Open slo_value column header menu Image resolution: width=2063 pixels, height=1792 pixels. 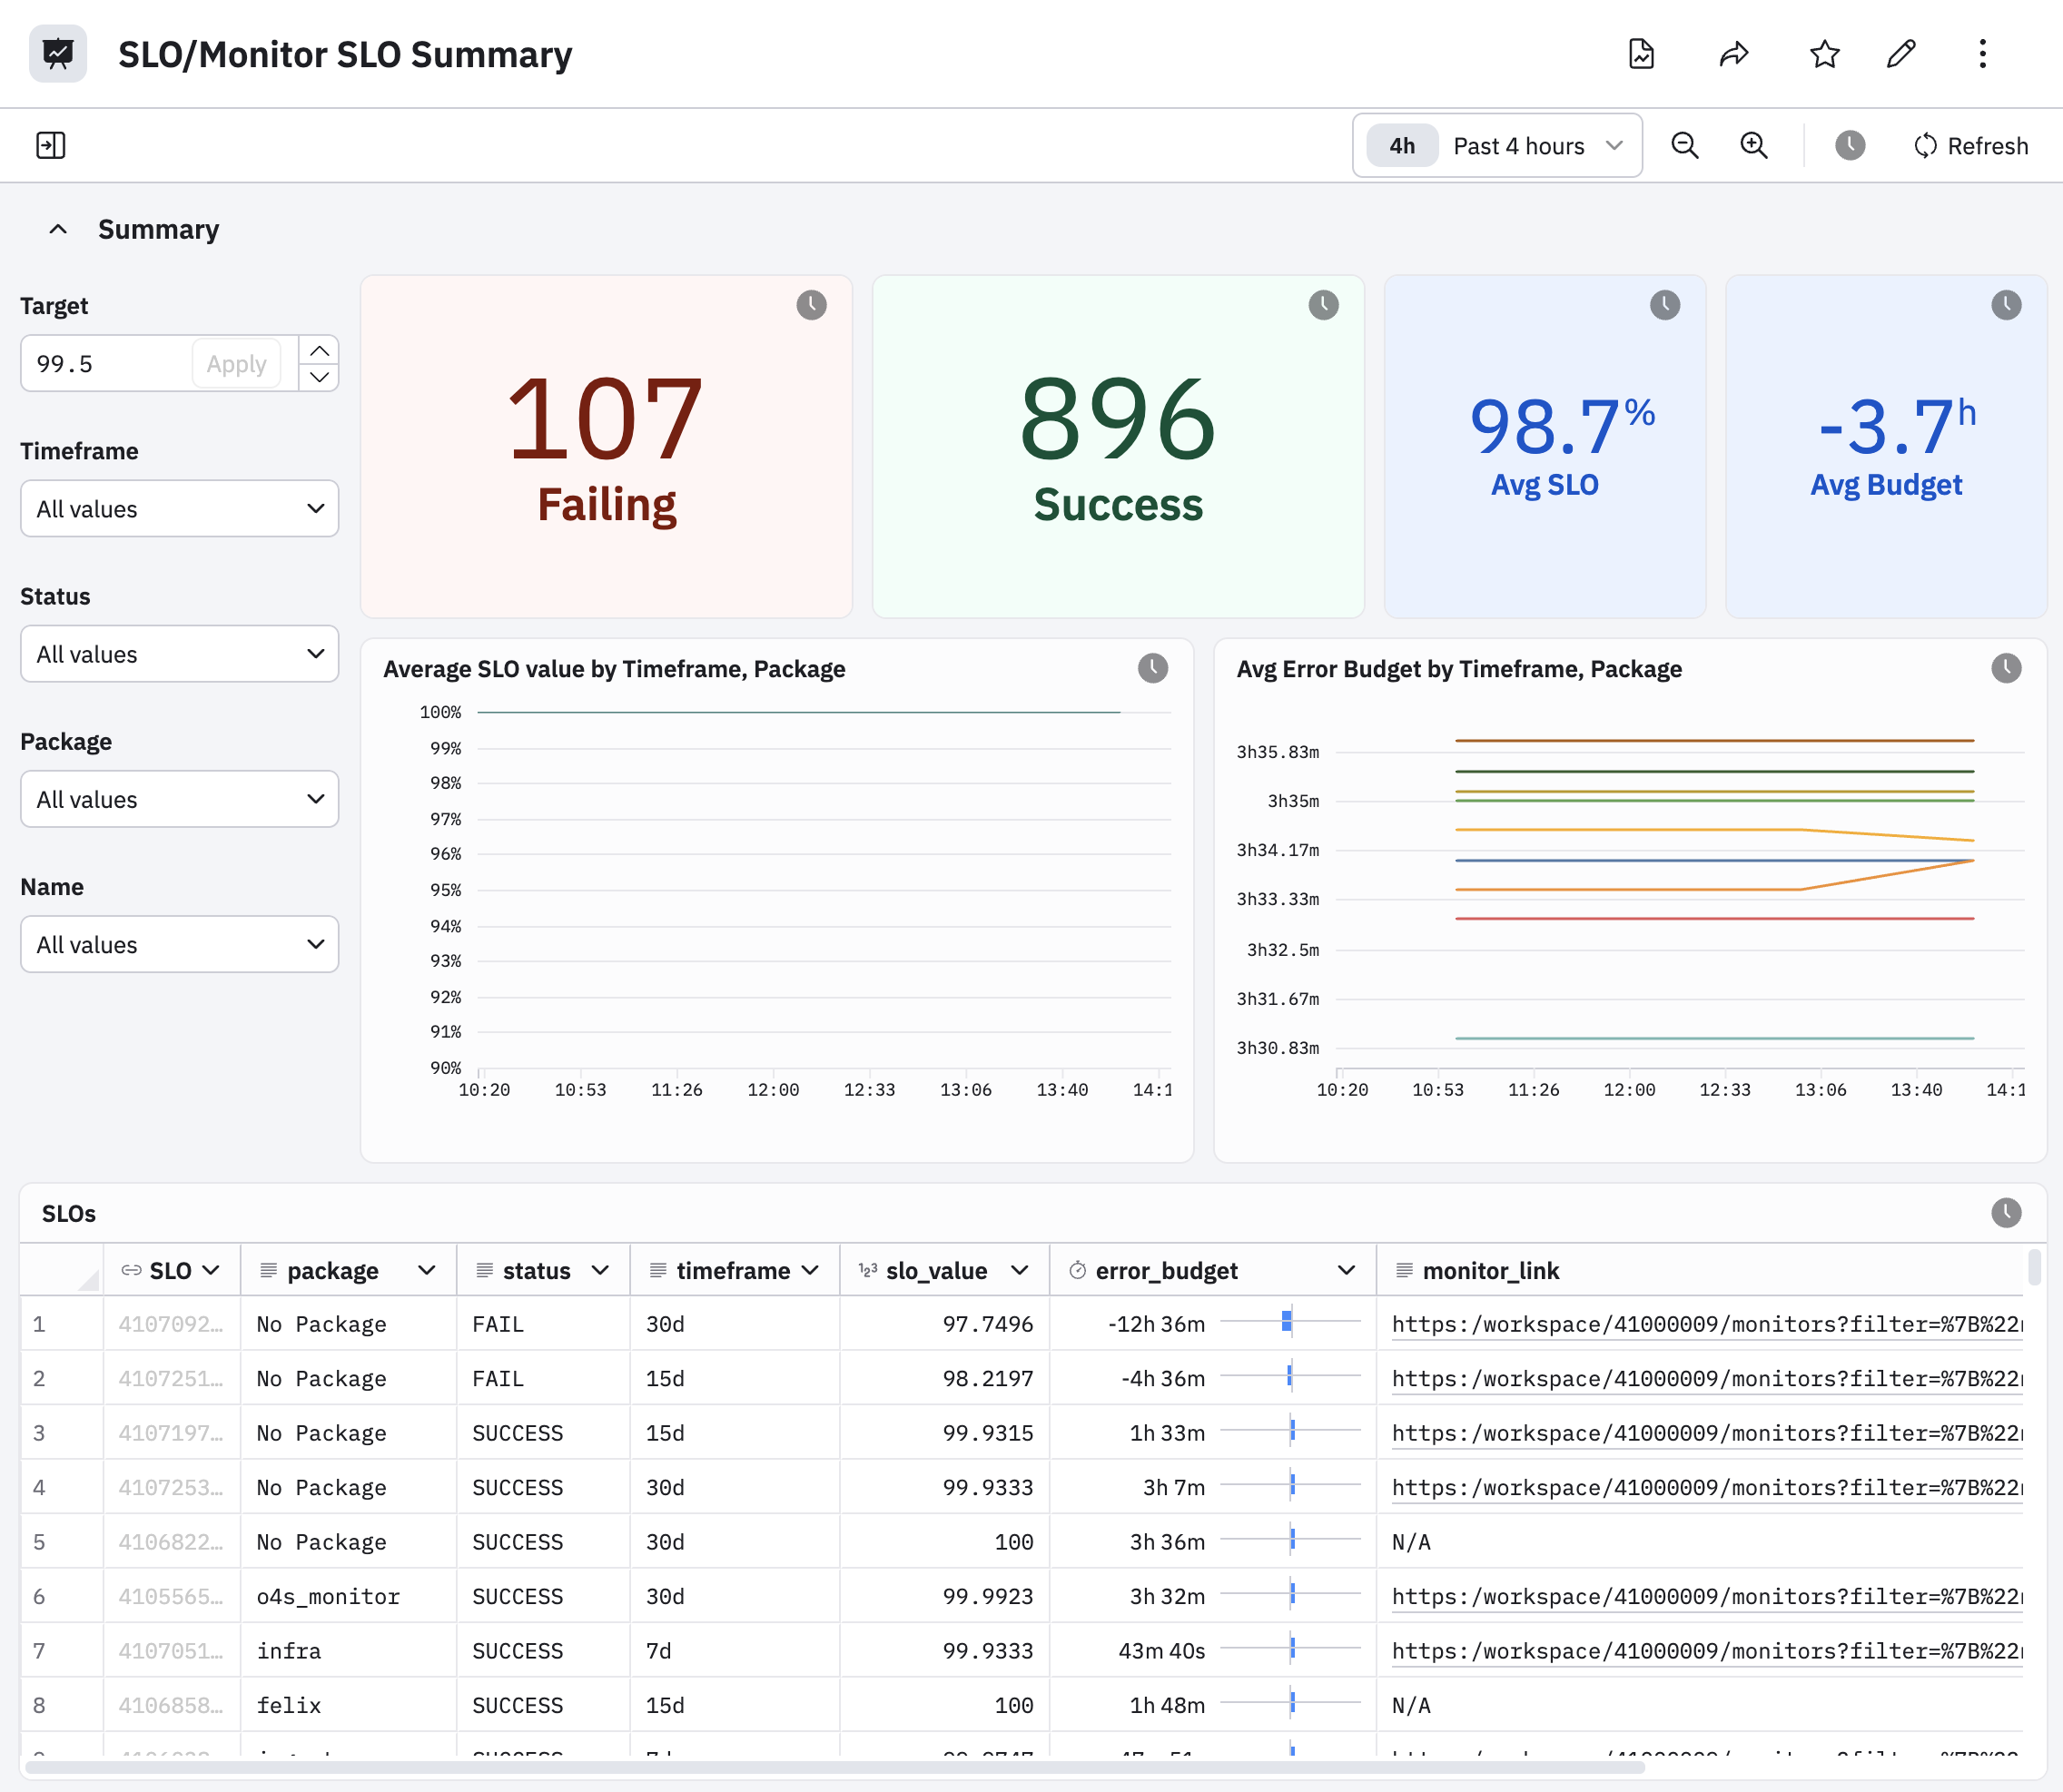[x=1019, y=1271]
